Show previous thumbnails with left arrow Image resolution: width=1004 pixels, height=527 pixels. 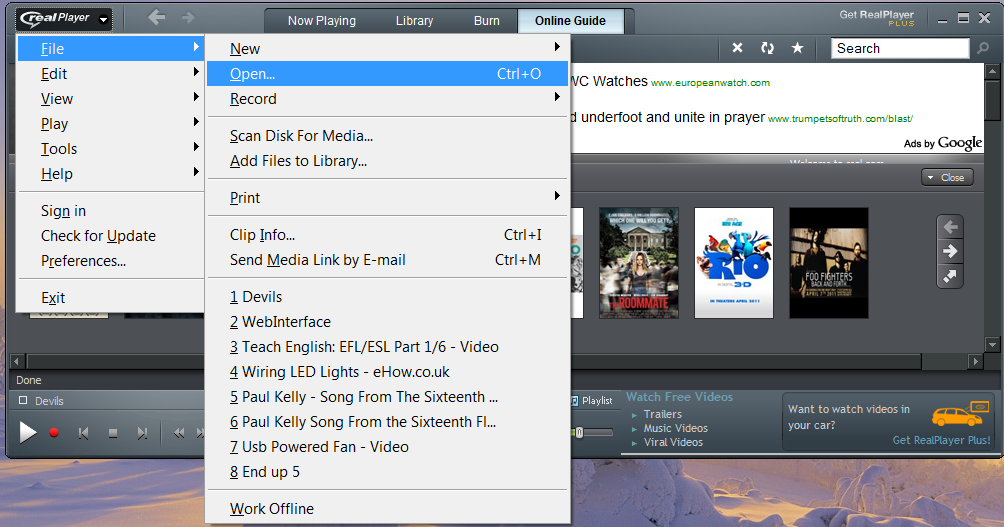(950, 227)
